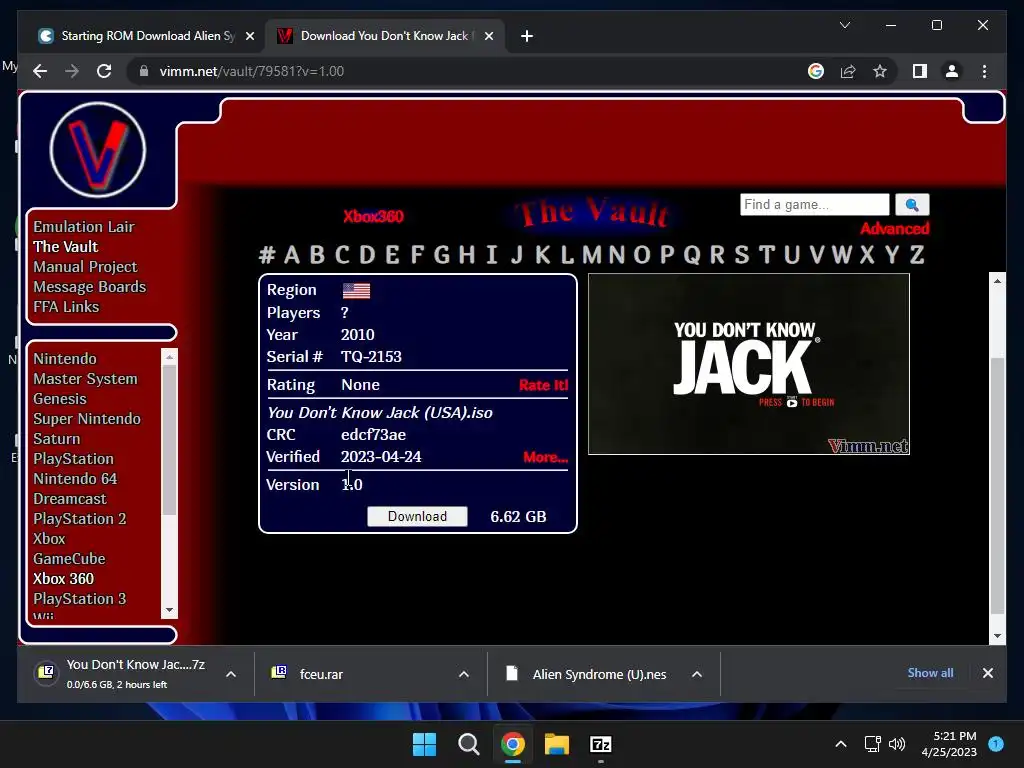
Task: Close the Starting ROM Download tab
Action: 249,36
